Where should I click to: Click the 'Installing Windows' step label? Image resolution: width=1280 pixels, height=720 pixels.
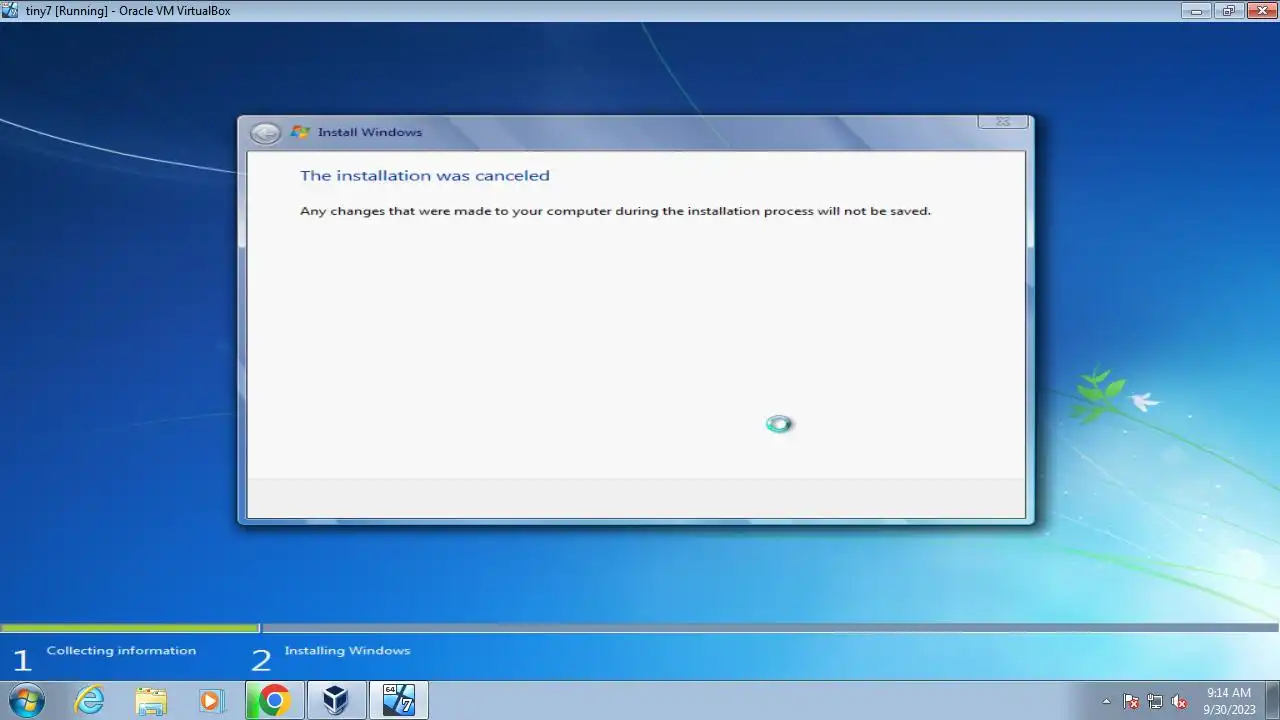pos(347,650)
